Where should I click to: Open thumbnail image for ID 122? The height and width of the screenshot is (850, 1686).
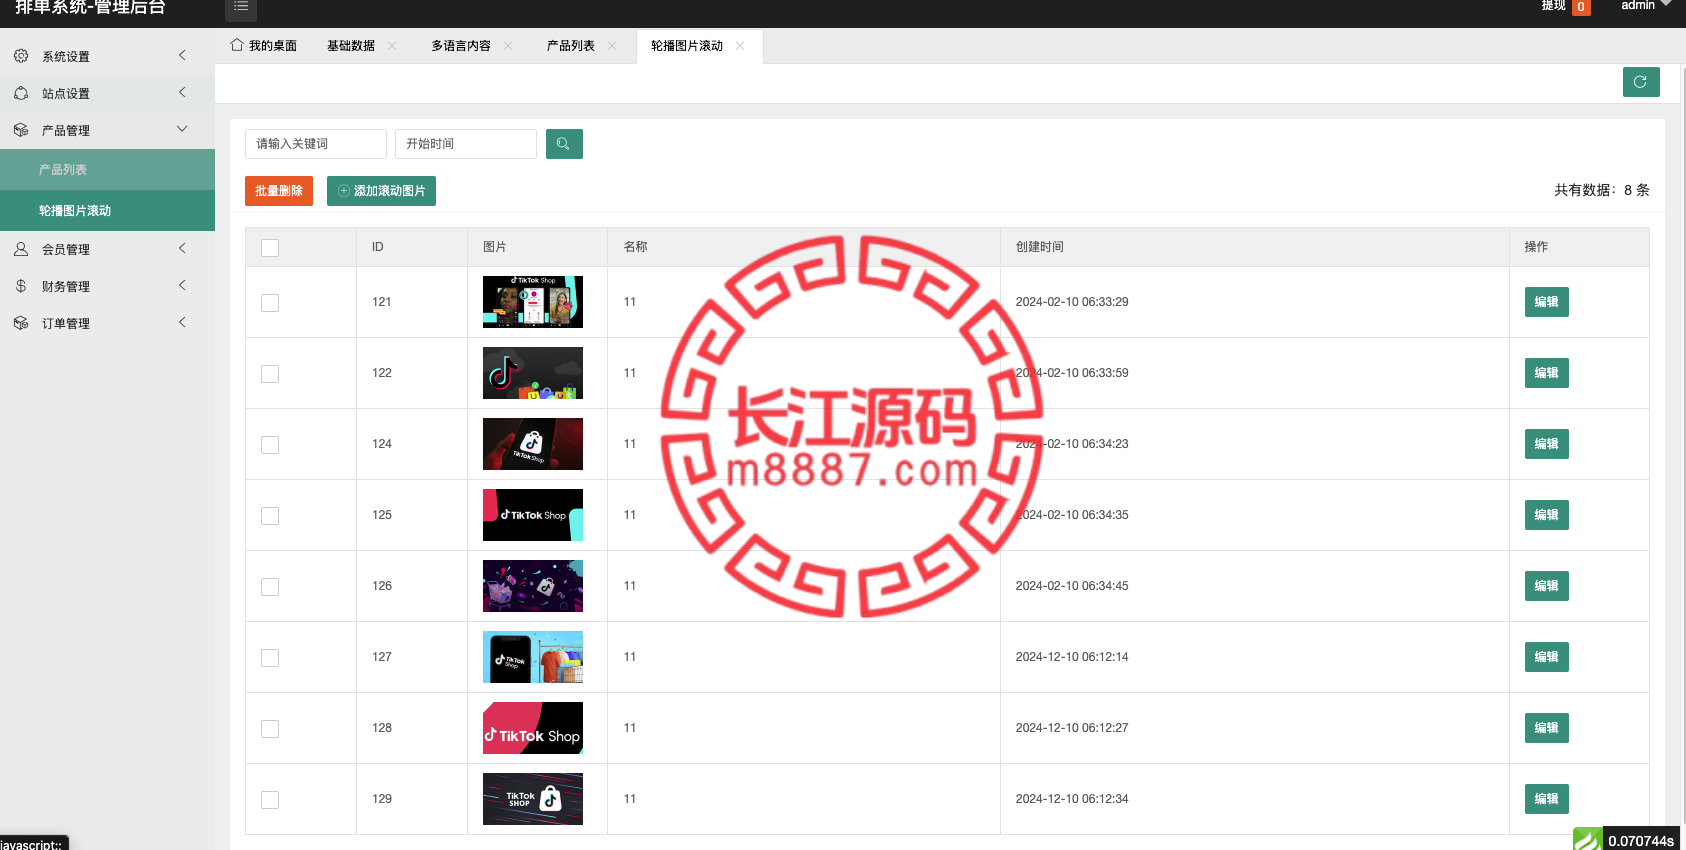pos(533,373)
